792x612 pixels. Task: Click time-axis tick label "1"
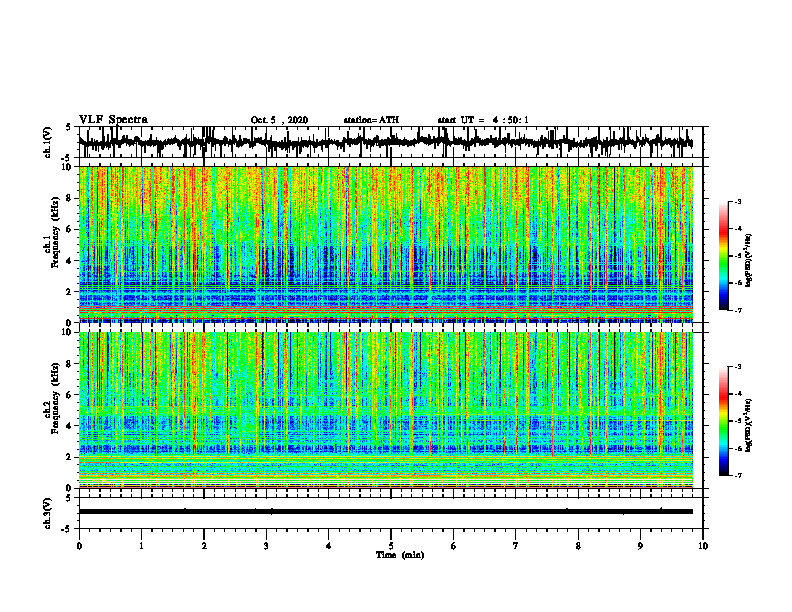pyautogui.click(x=141, y=546)
